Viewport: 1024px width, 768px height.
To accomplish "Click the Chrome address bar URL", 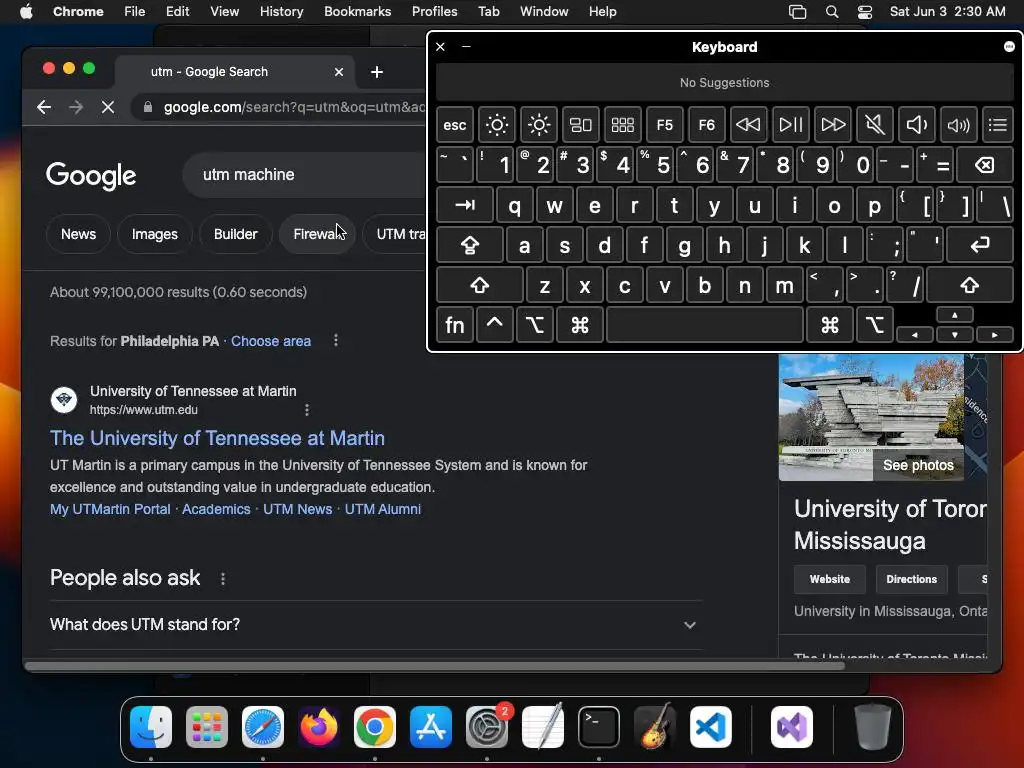I will [294, 107].
